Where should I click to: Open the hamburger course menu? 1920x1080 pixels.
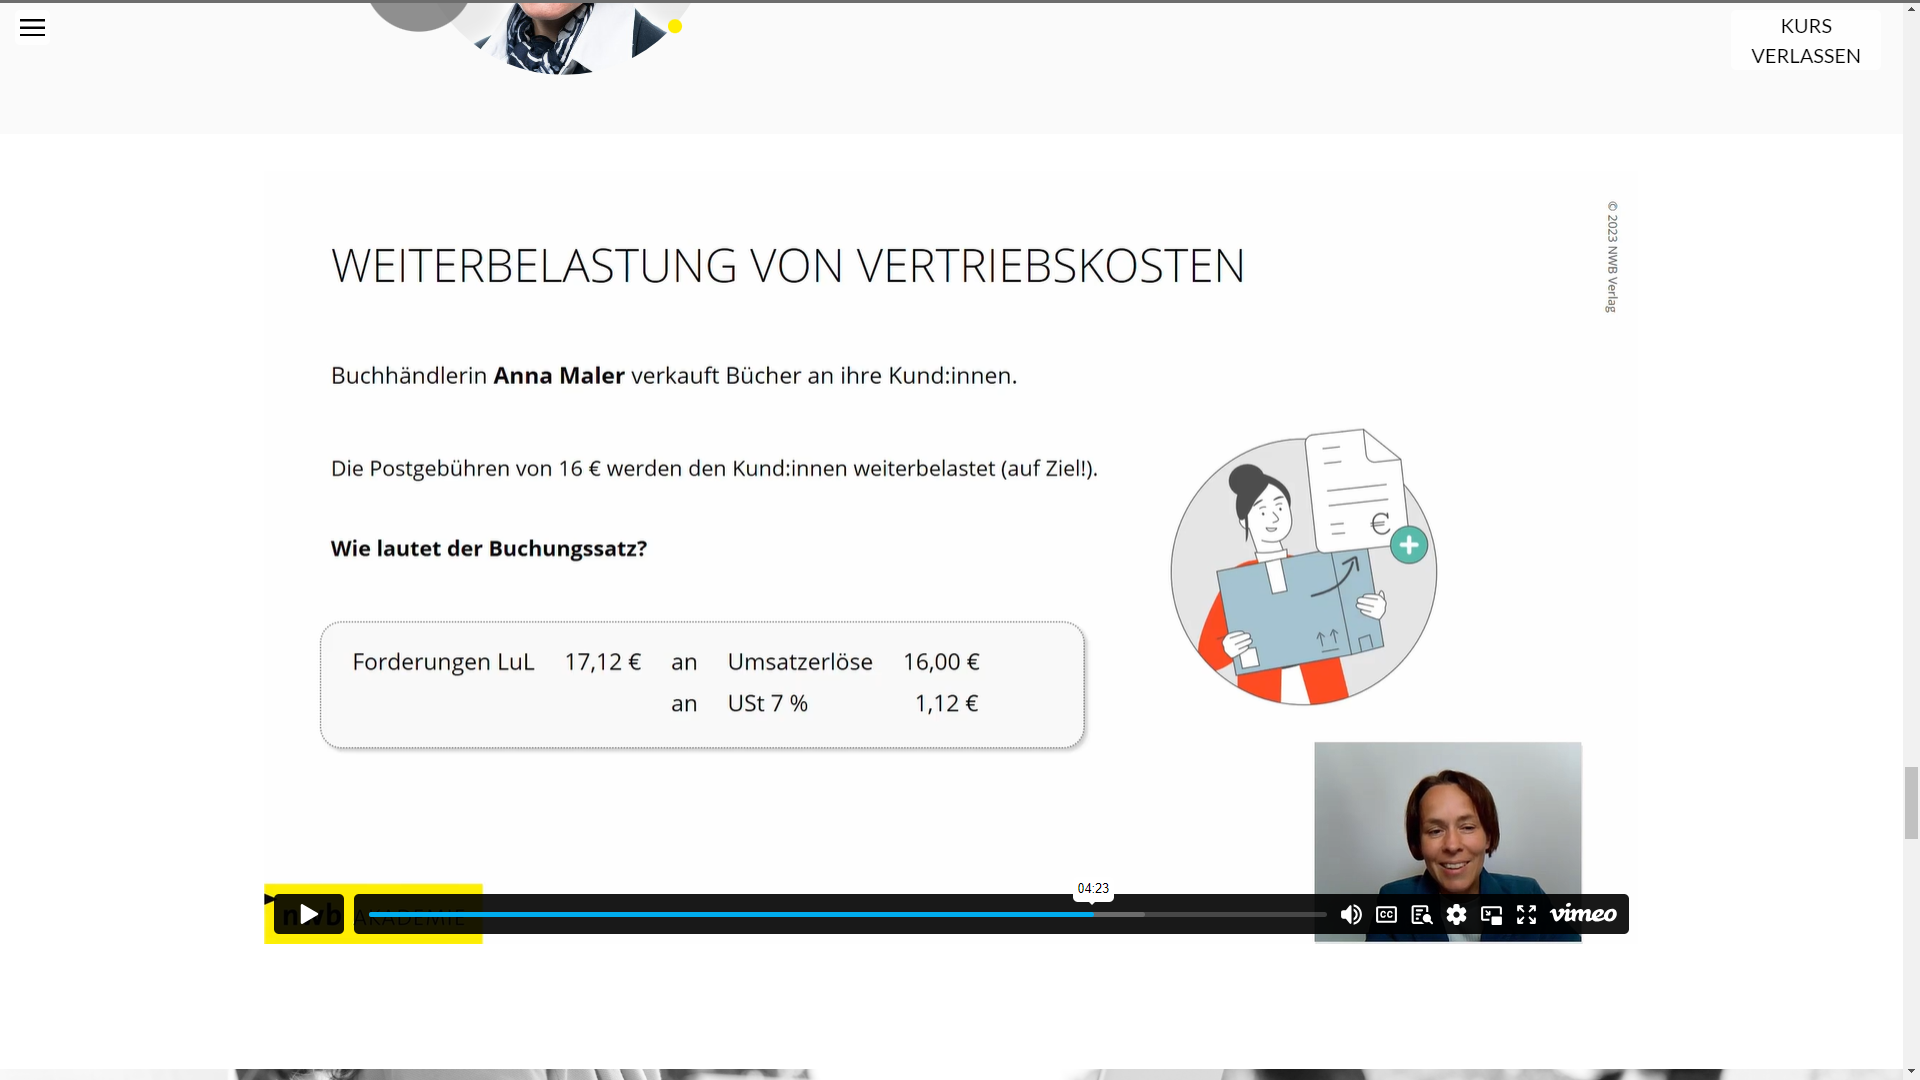click(x=32, y=28)
